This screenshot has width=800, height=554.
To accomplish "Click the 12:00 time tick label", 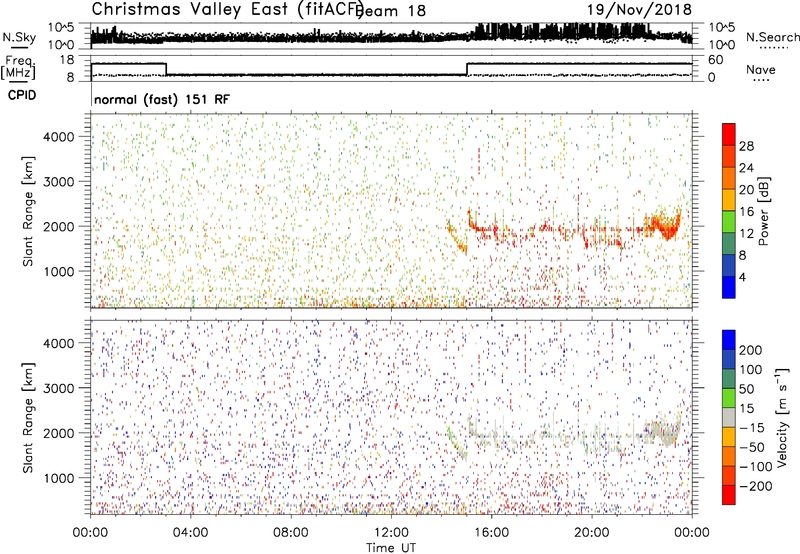I will (x=391, y=533).
